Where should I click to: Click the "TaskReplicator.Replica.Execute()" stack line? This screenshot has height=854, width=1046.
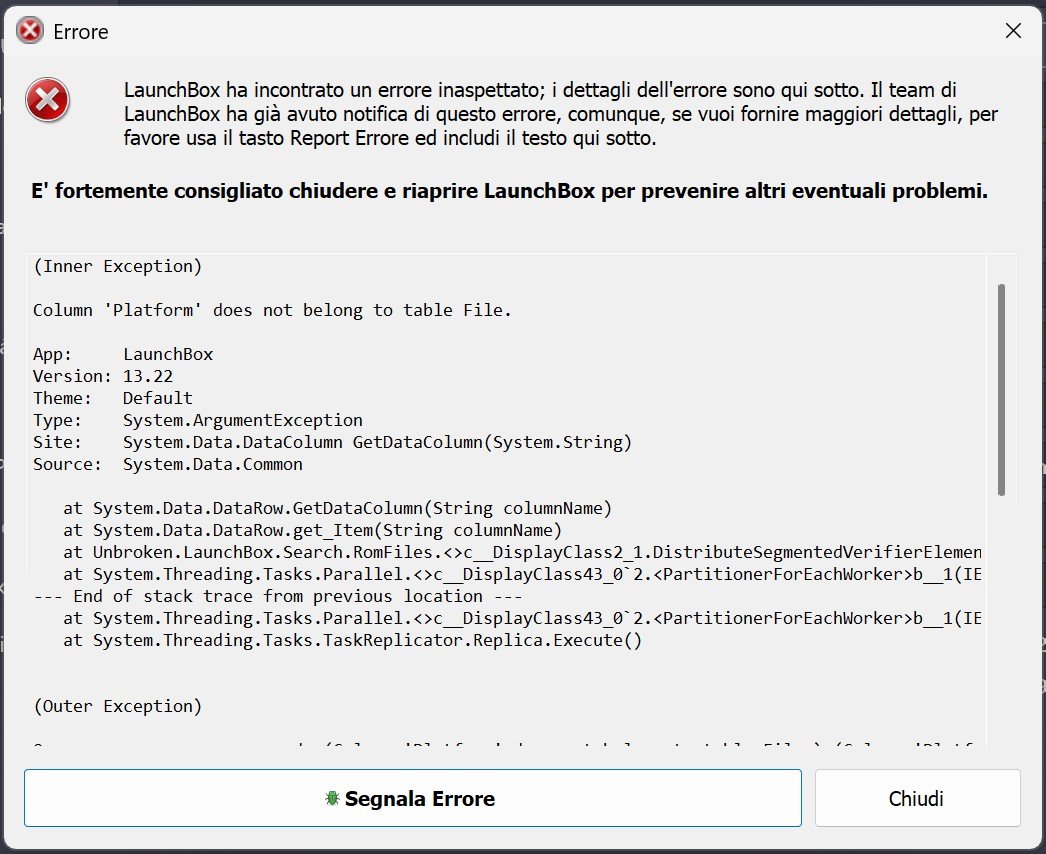(352, 640)
